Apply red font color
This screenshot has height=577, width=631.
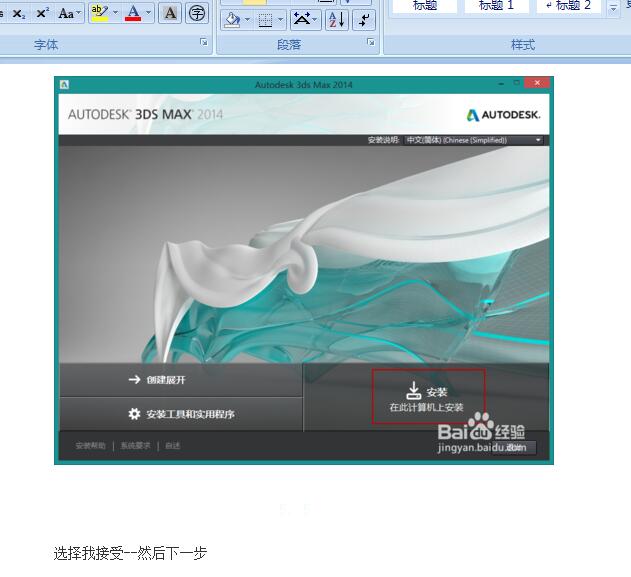coord(133,14)
